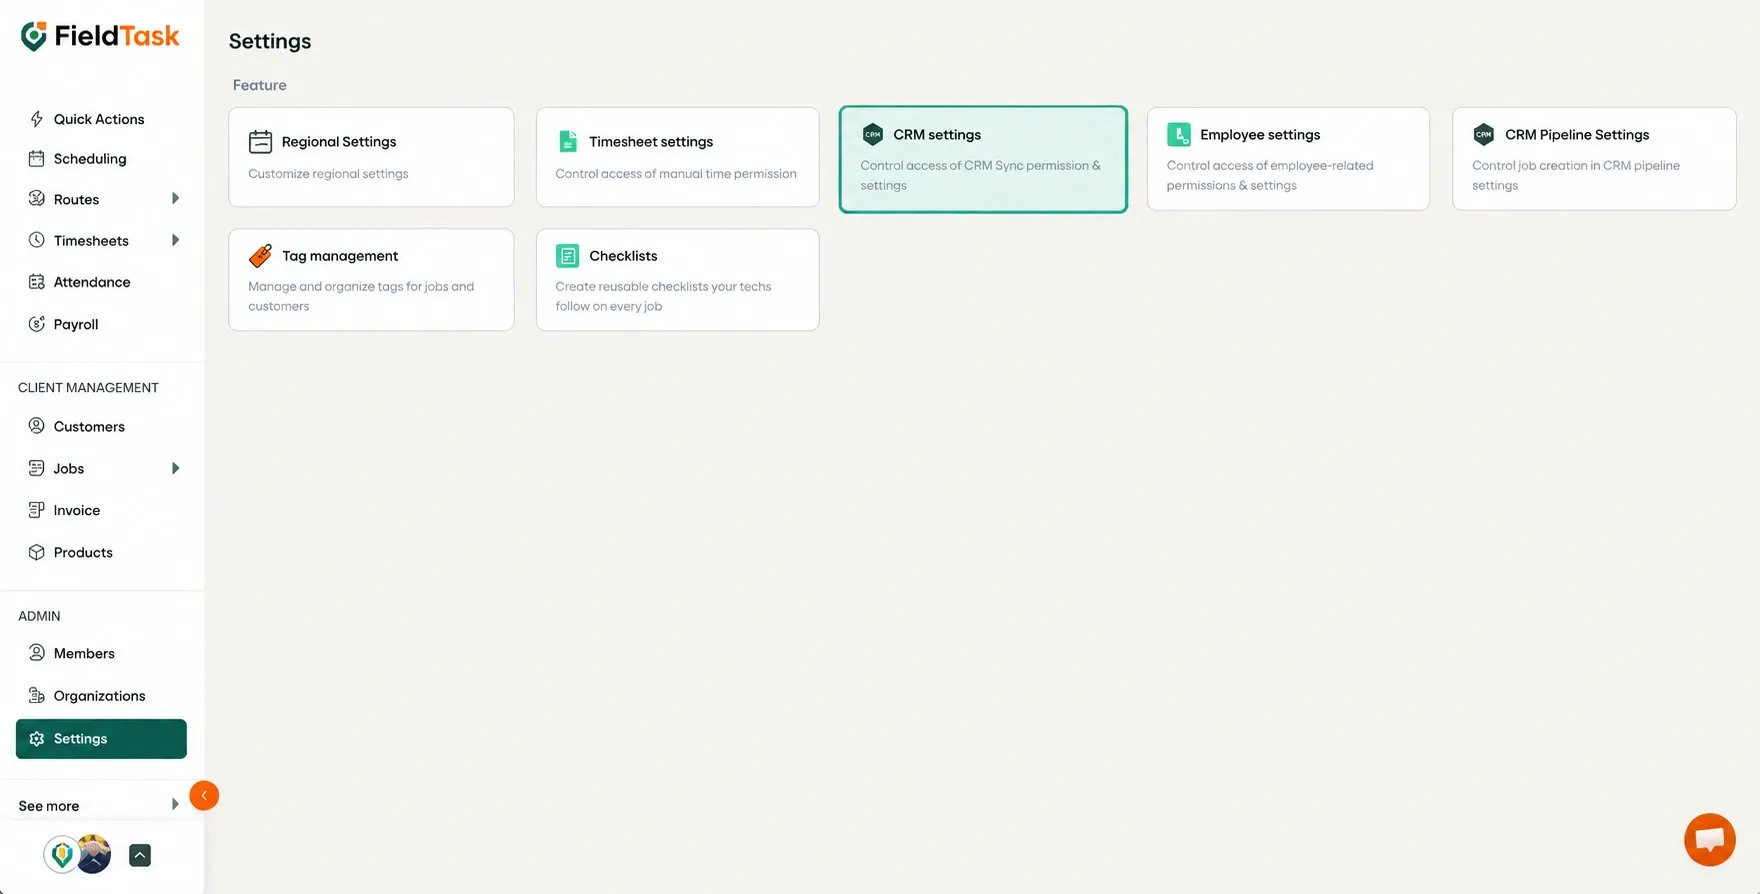The height and width of the screenshot is (894, 1760).
Task: Open the account switcher up-arrow button
Action: 140,855
